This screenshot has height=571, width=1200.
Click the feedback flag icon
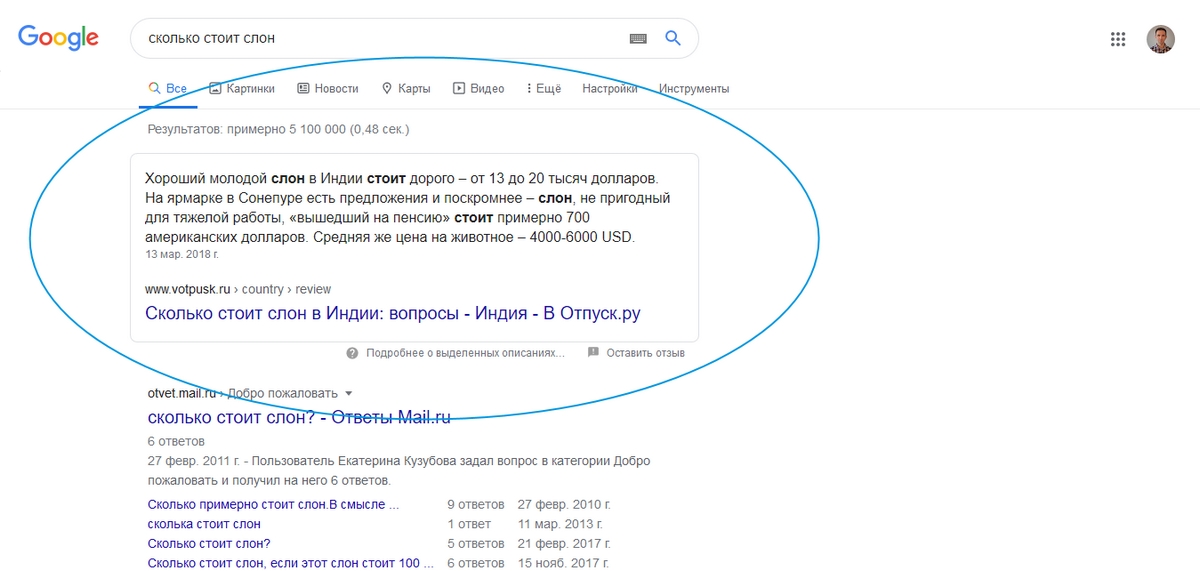[593, 353]
